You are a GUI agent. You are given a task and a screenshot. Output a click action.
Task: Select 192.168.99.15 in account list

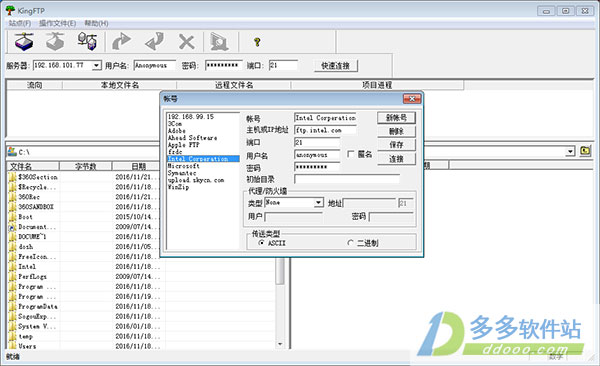[x=203, y=116]
